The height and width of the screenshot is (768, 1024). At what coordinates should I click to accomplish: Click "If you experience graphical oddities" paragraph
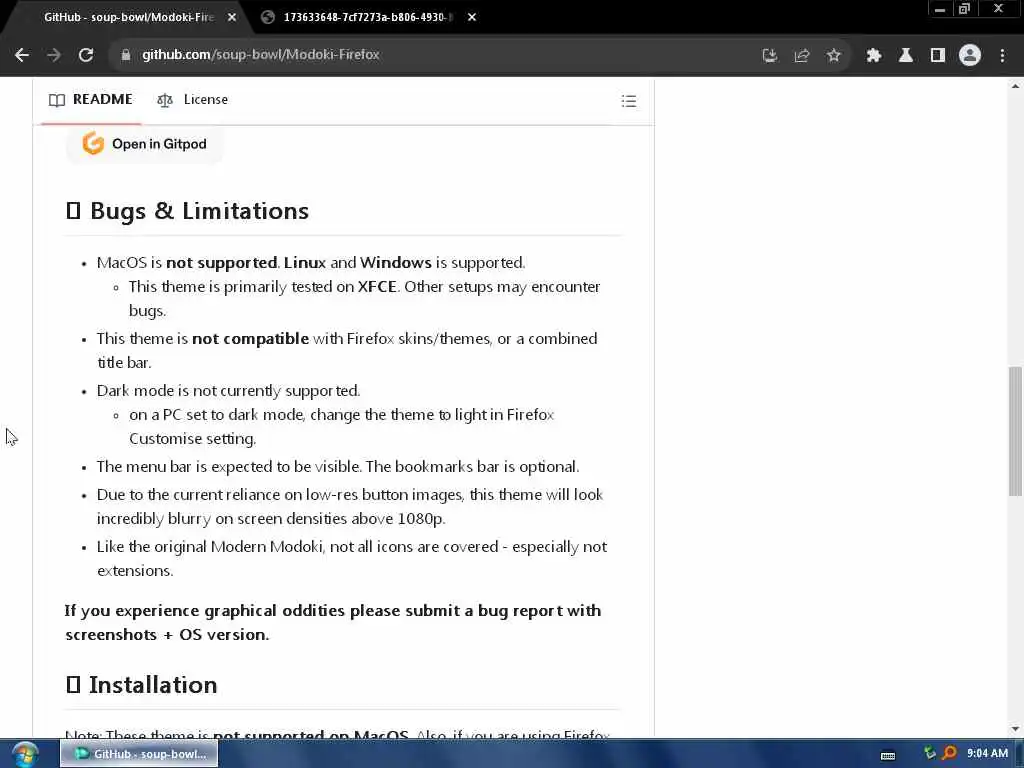[x=332, y=622]
